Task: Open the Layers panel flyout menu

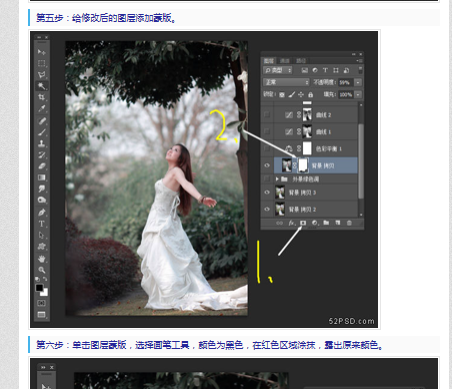Action: point(359,61)
